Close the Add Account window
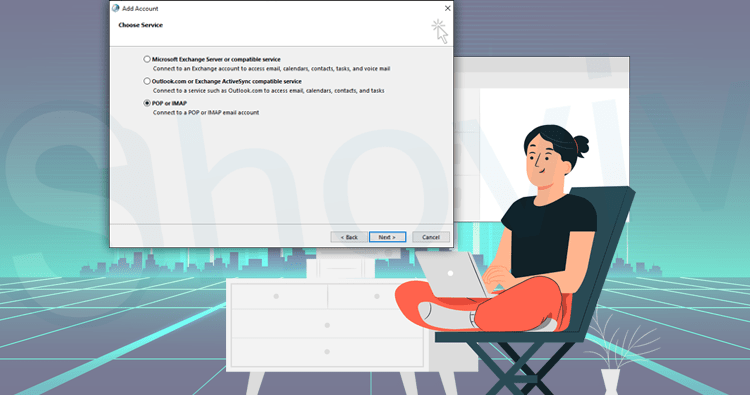Viewport: 750px width, 395px height. (x=447, y=8)
